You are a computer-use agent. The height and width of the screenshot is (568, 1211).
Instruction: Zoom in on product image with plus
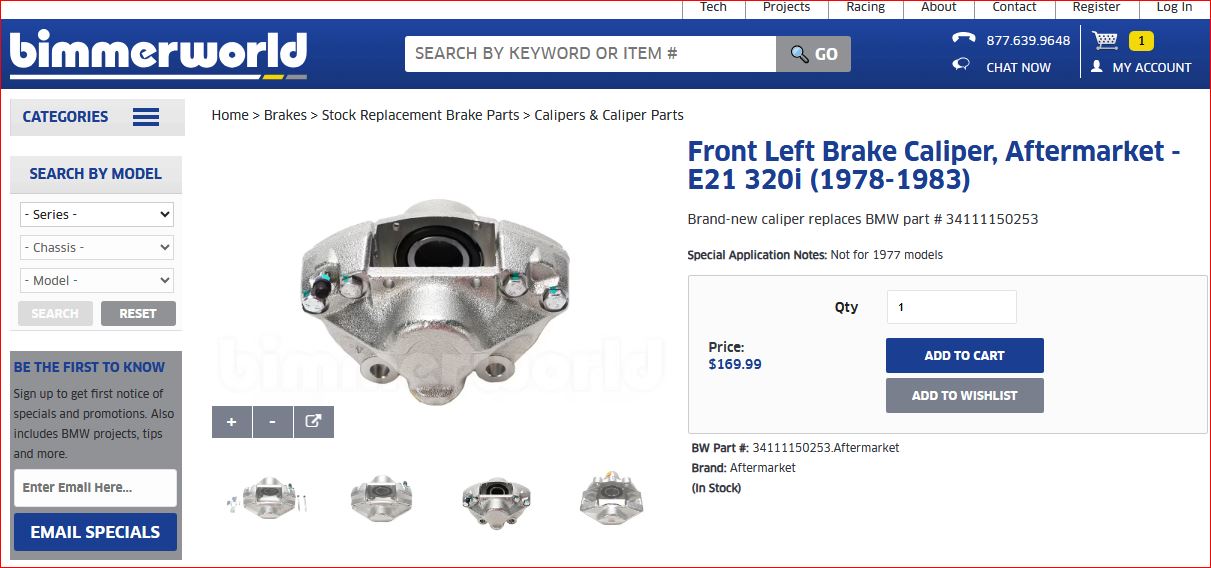[231, 422]
